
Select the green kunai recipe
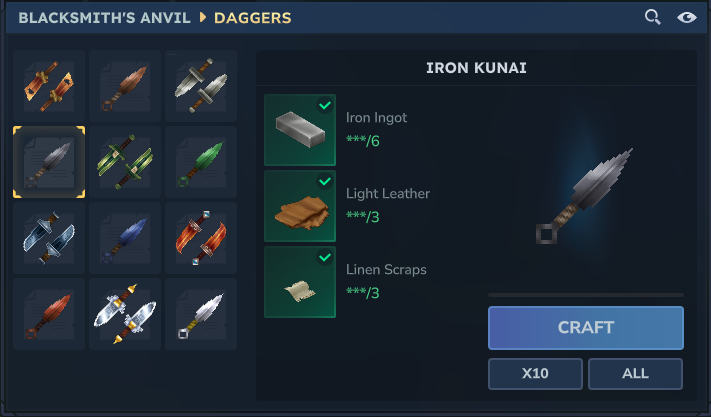click(x=201, y=162)
